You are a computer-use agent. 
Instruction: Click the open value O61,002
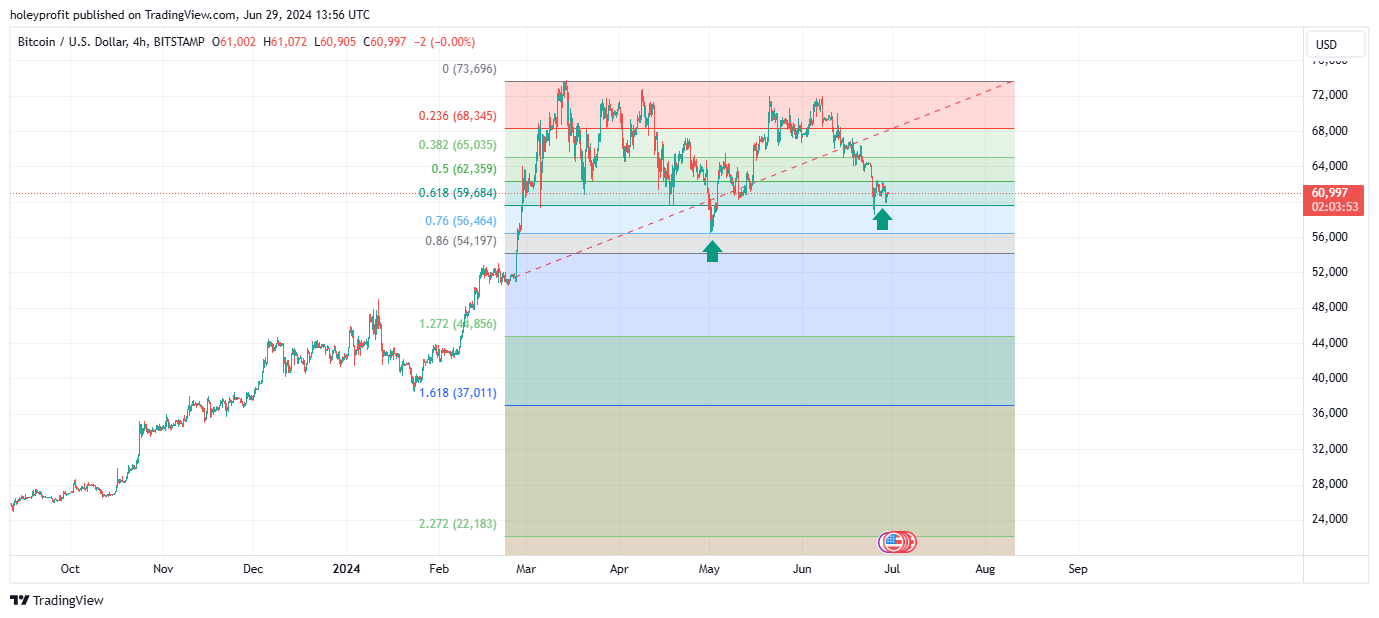coord(232,42)
